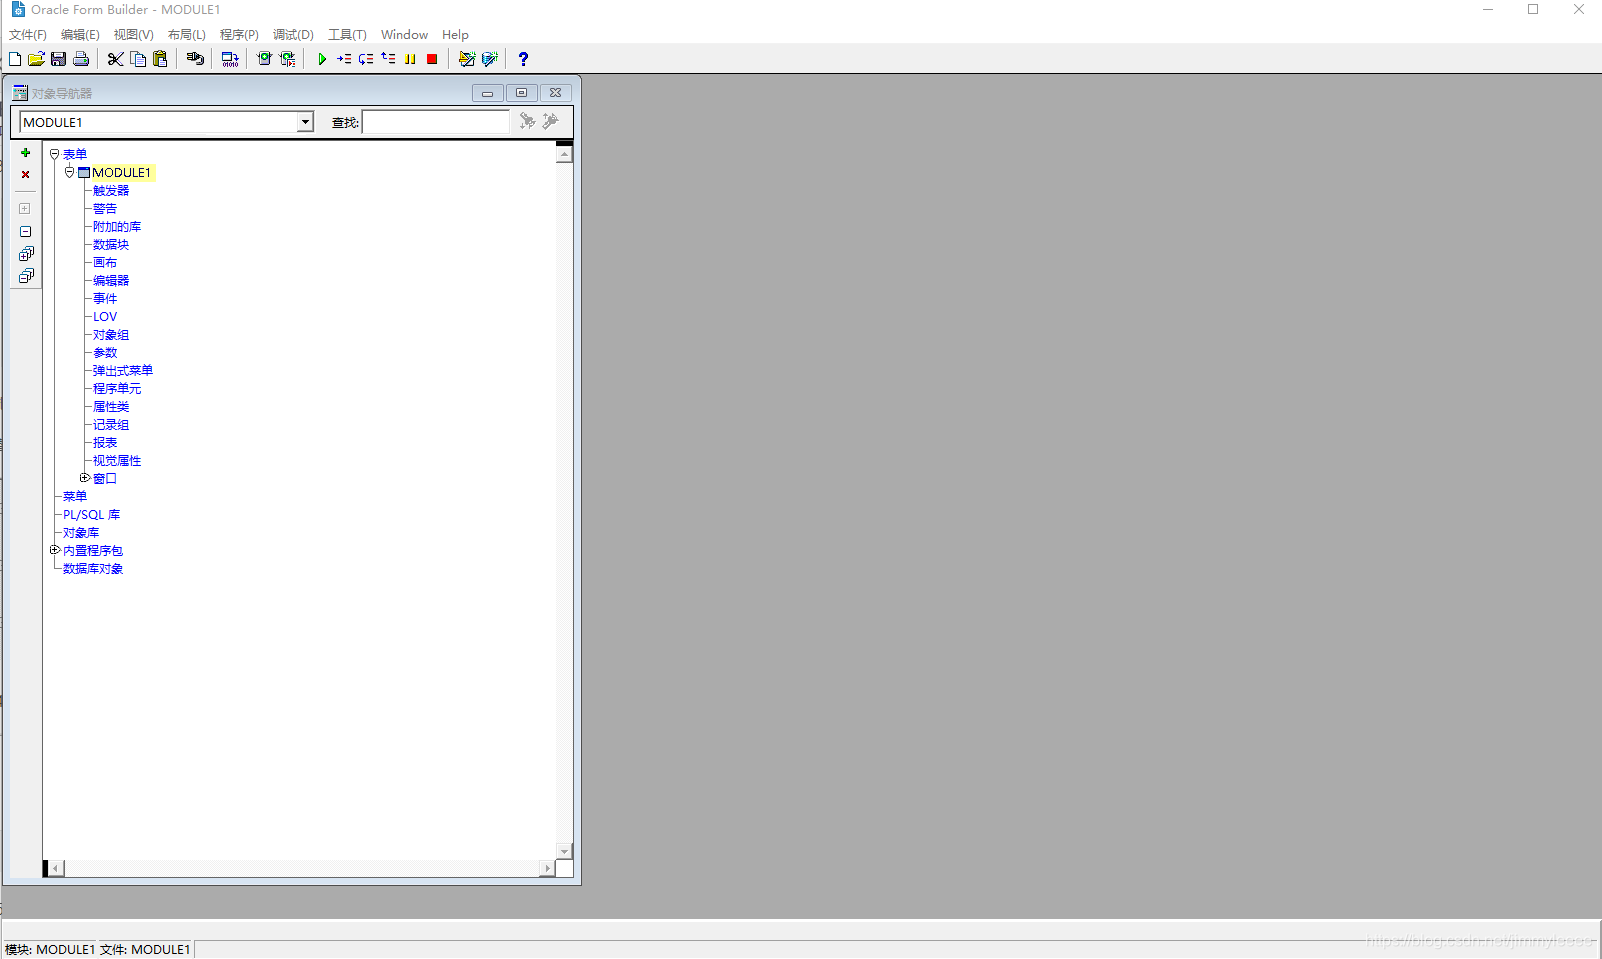Click the green Go debug arrow
The image size is (1602, 959).
[322, 59]
